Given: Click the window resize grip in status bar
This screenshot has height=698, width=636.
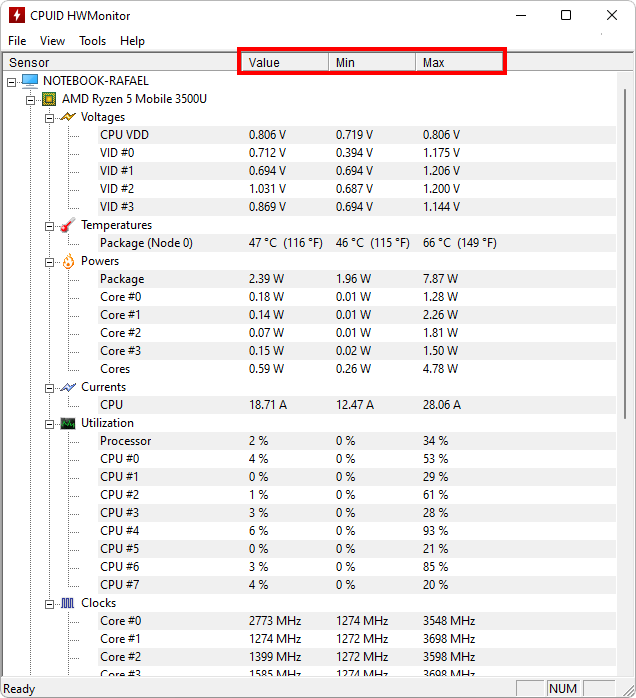Looking at the screenshot, I should (x=628, y=690).
